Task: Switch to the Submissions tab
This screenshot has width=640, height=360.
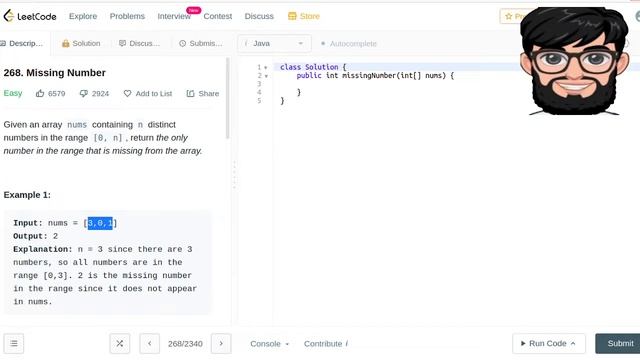Action: click(201, 43)
